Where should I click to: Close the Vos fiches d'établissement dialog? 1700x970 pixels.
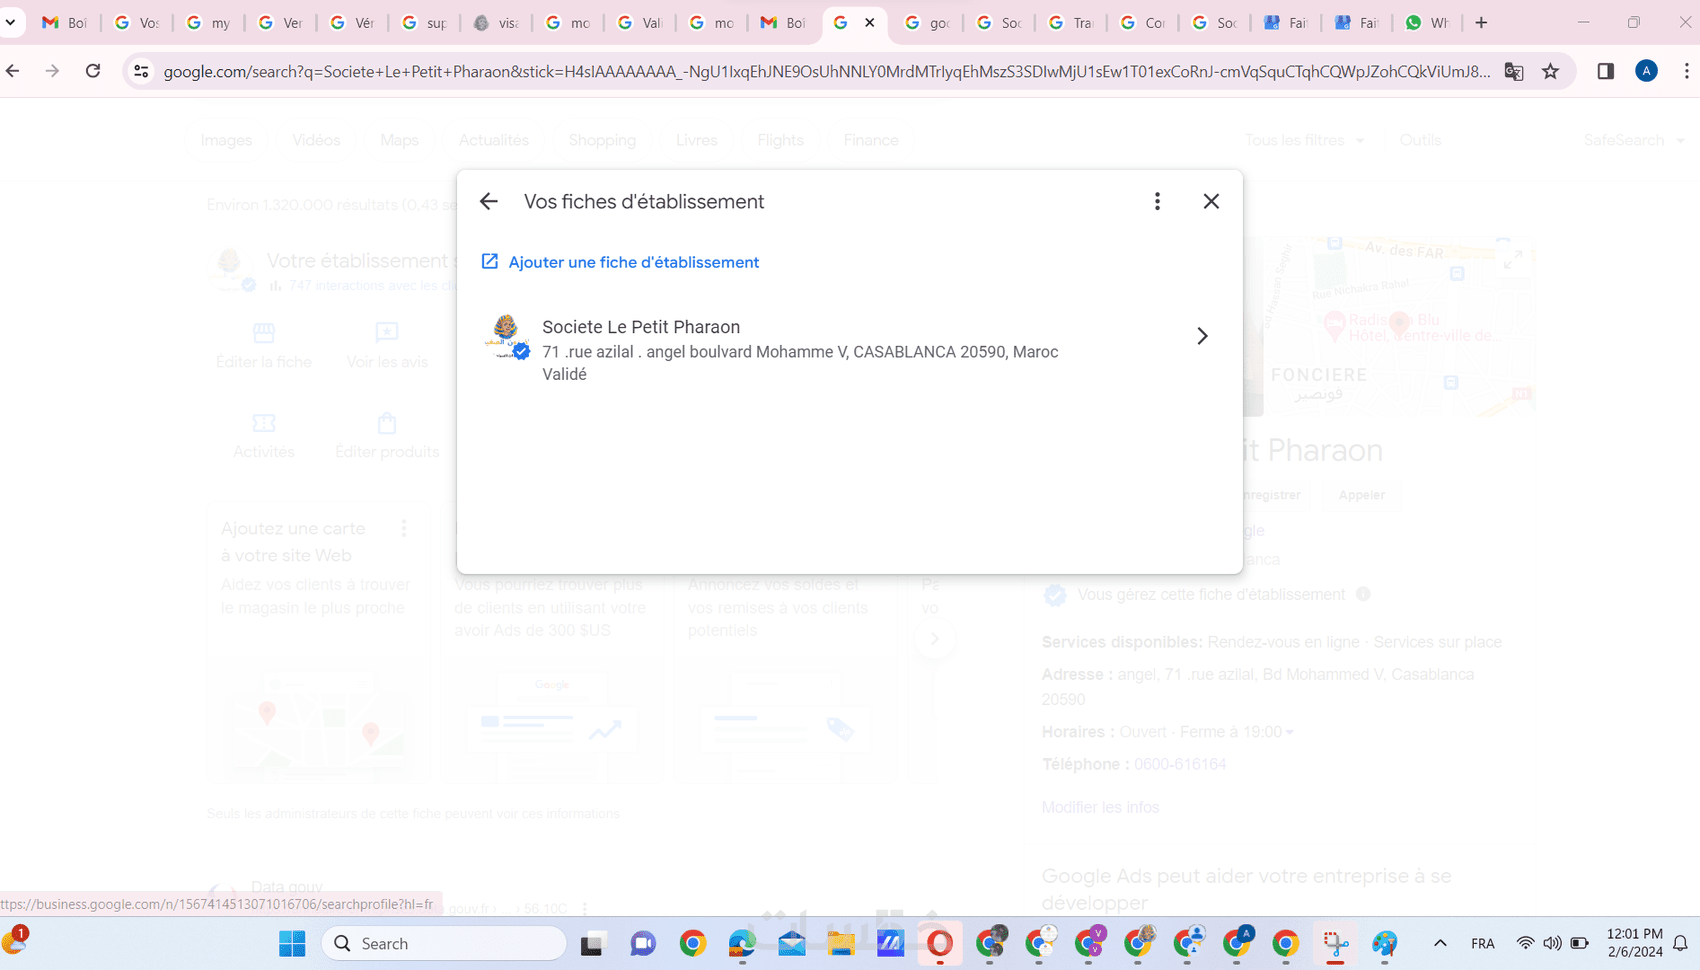pos(1211,202)
